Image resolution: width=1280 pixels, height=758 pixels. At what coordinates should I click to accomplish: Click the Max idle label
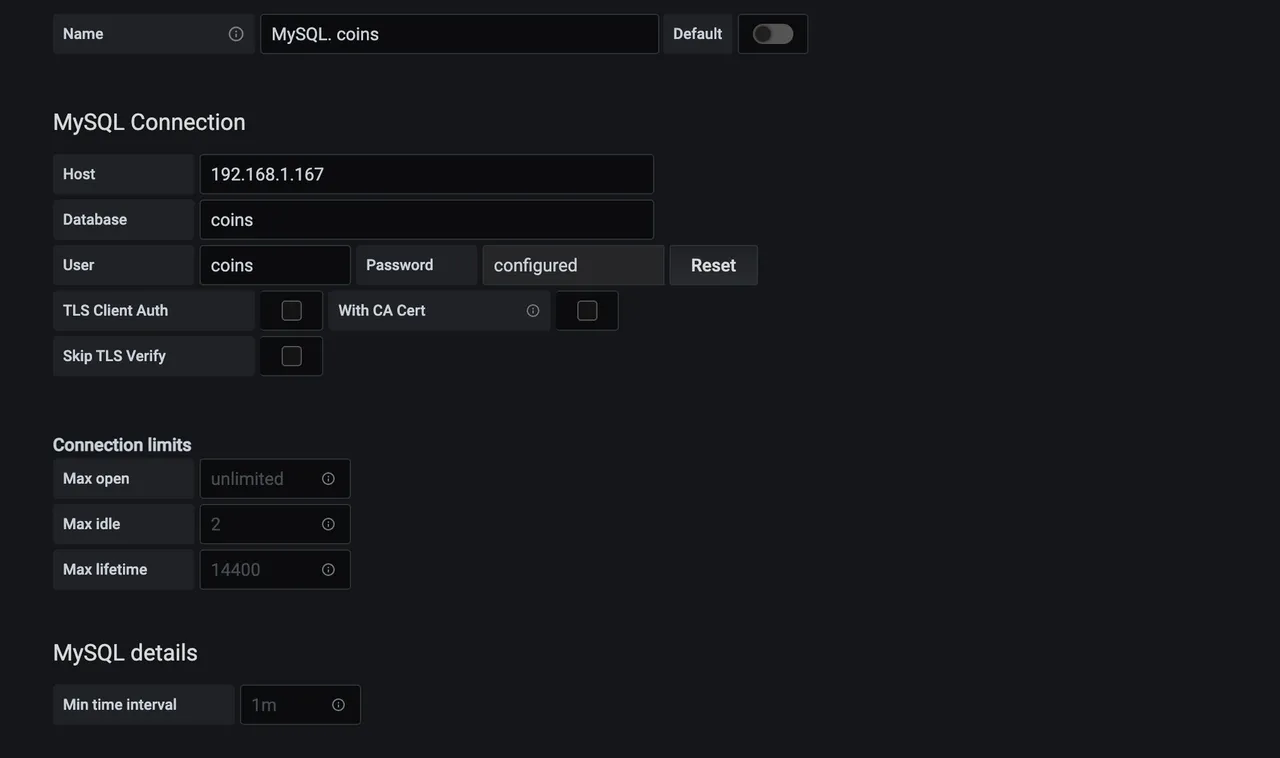[91, 524]
